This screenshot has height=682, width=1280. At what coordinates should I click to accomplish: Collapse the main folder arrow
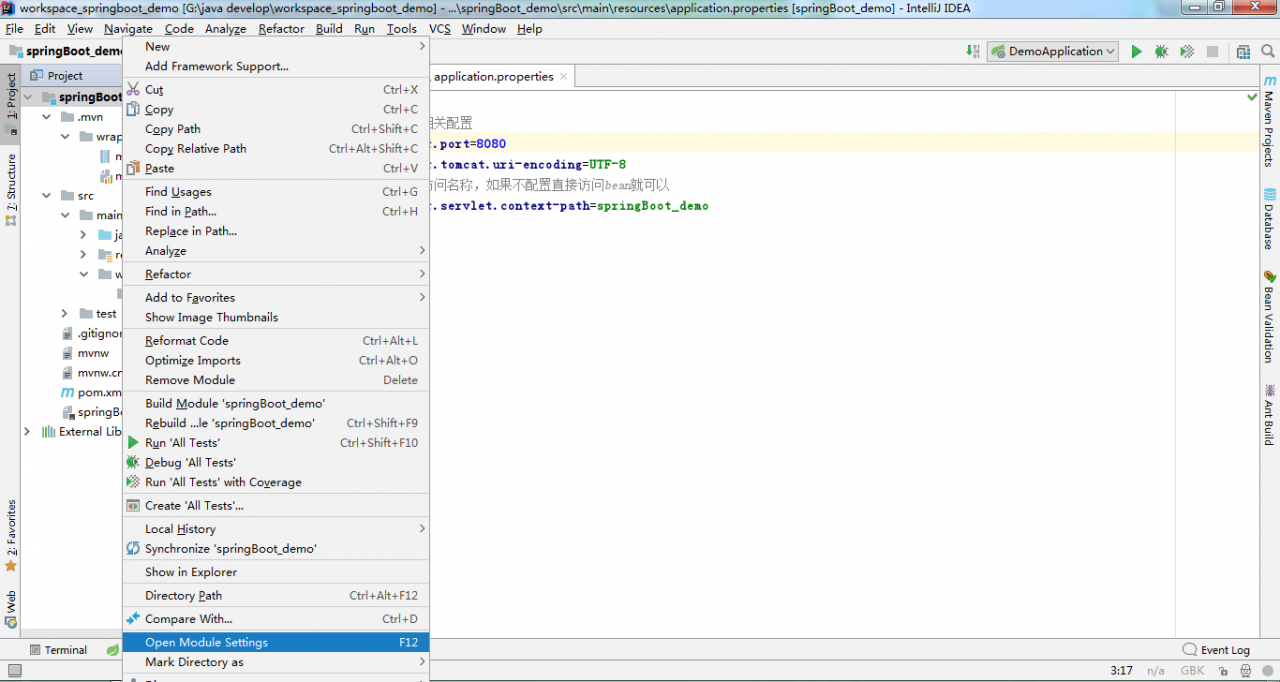(x=65, y=215)
